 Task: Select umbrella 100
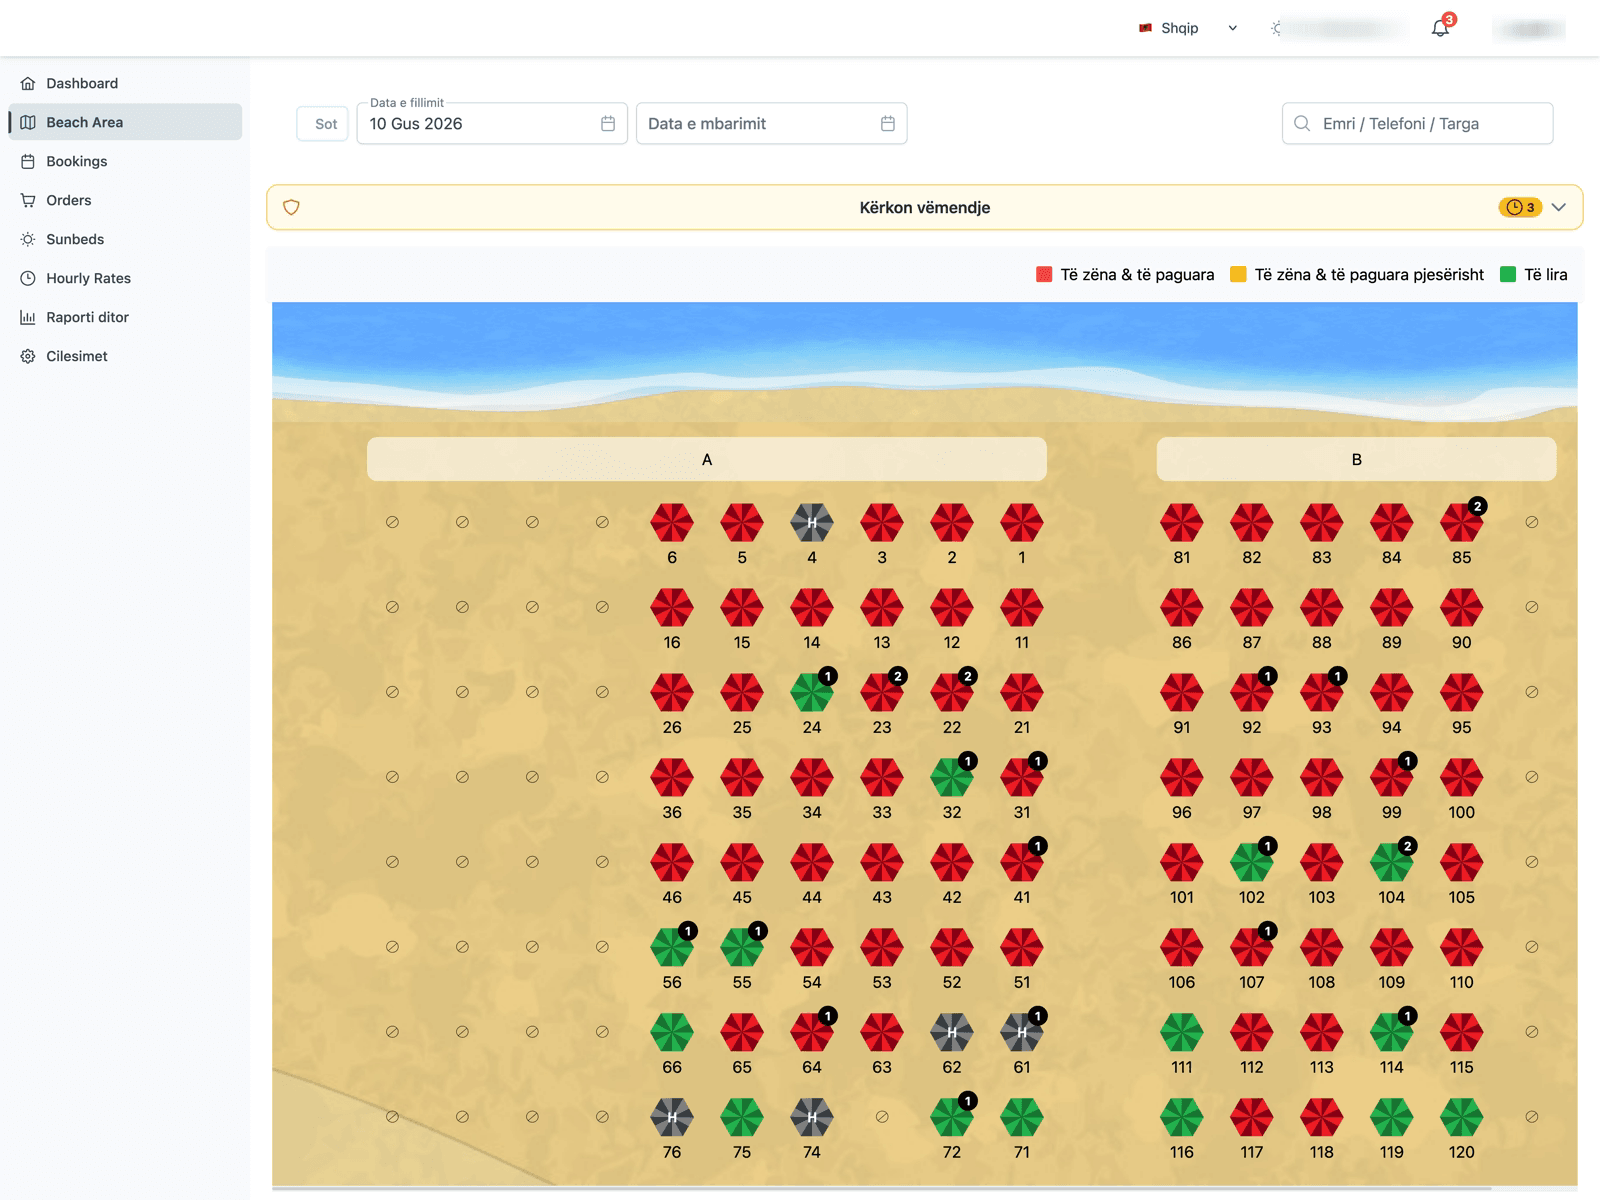pyautogui.click(x=1462, y=778)
